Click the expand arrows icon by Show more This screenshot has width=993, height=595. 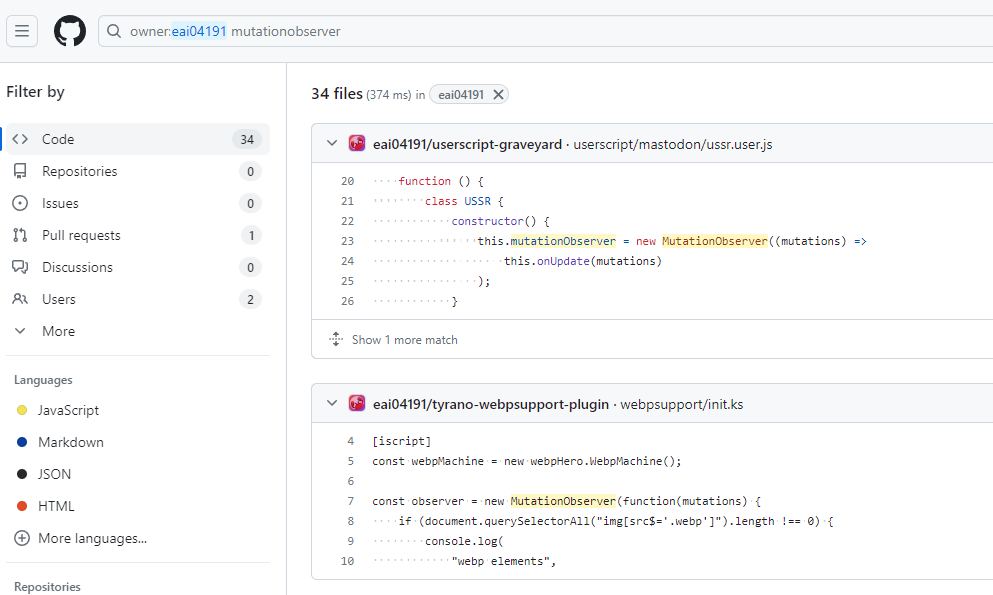coord(336,340)
